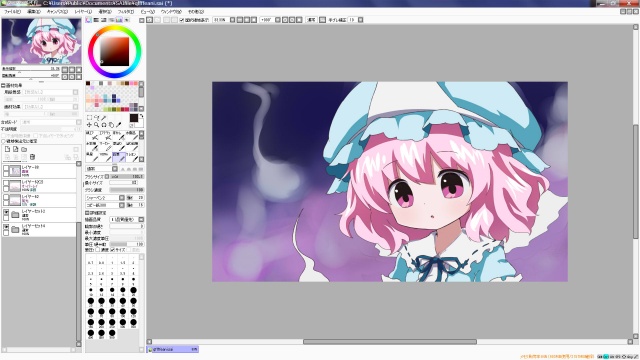This screenshot has width=640, height=360.
Task: Select the hand pan tool
Action: pyautogui.click(x=111, y=124)
